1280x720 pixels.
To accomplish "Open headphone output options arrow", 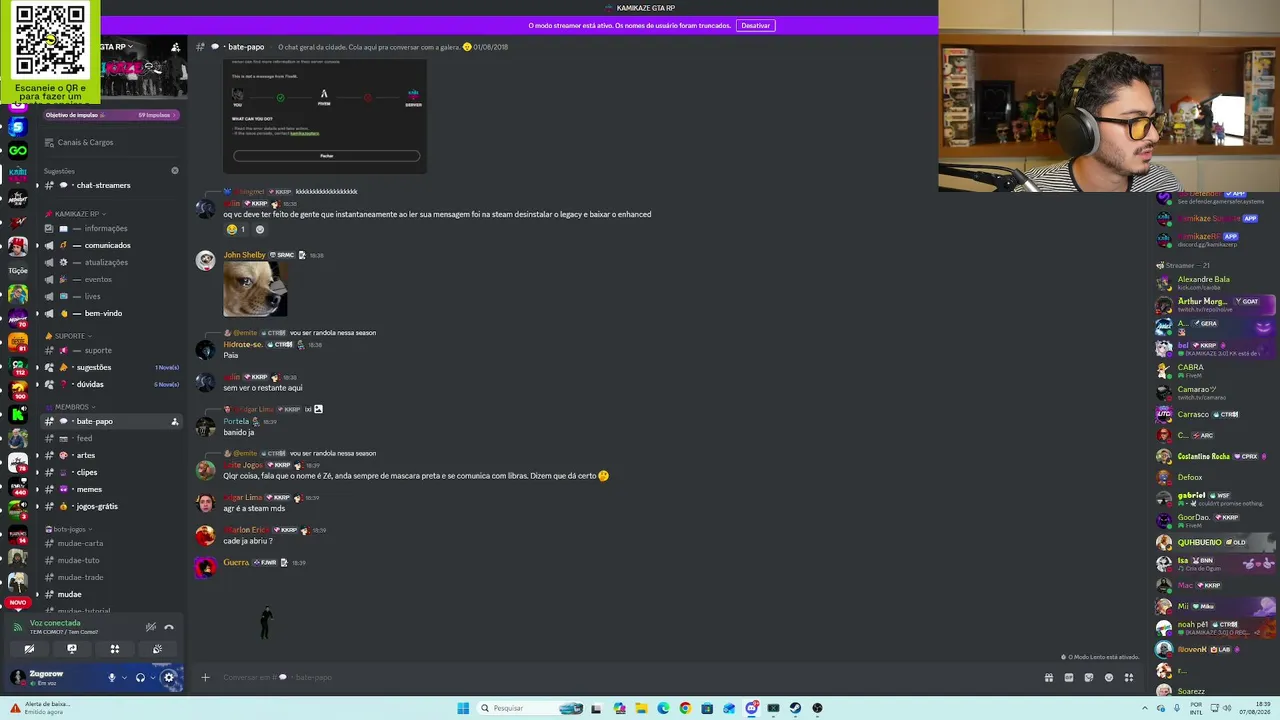I will [152, 677].
